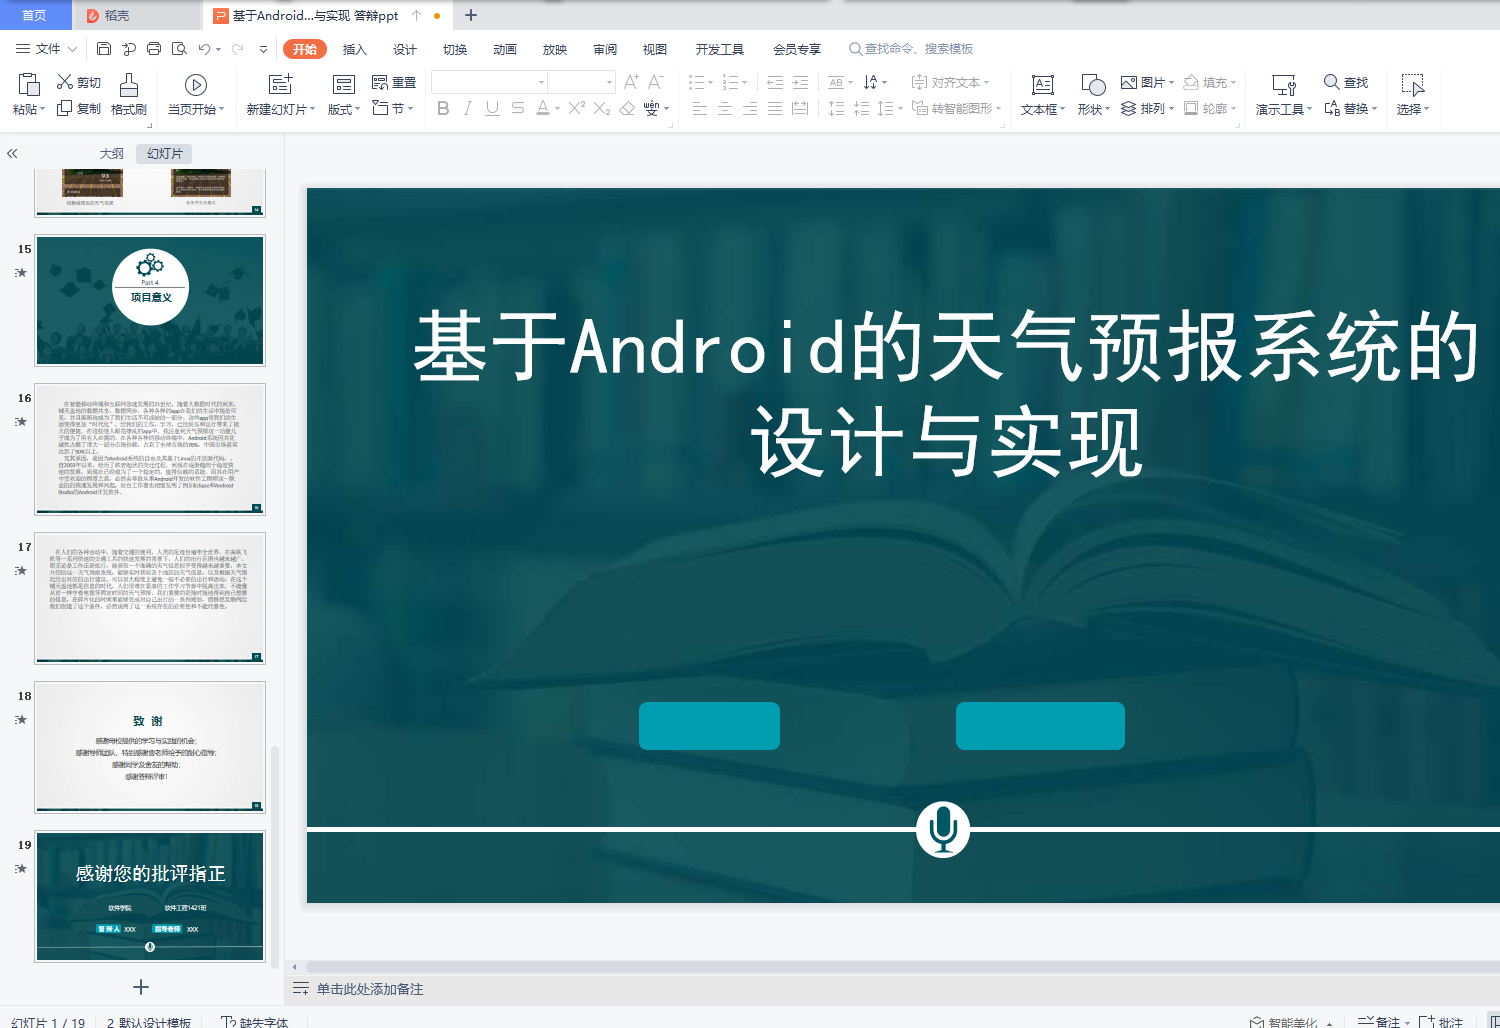Toggle superscript formatting
The height and width of the screenshot is (1028, 1500).
point(577,108)
